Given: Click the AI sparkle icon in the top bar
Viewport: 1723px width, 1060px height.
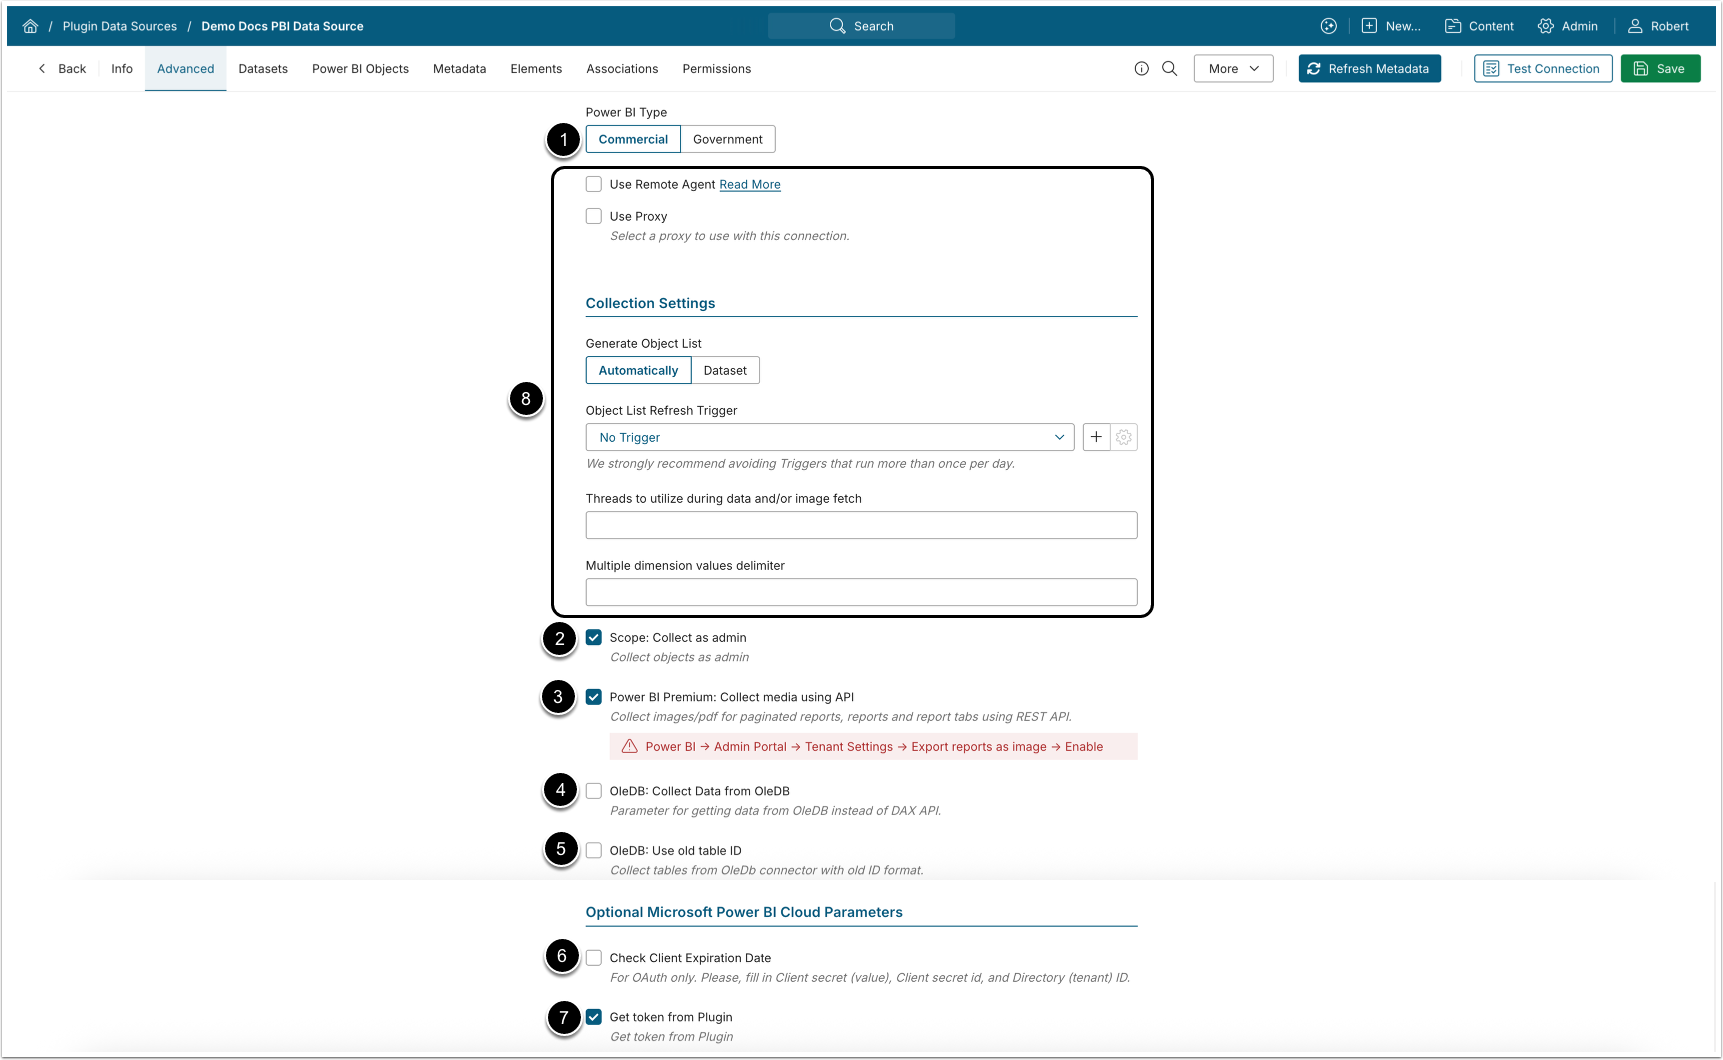Looking at the screenshot, I should (1328, 25).
